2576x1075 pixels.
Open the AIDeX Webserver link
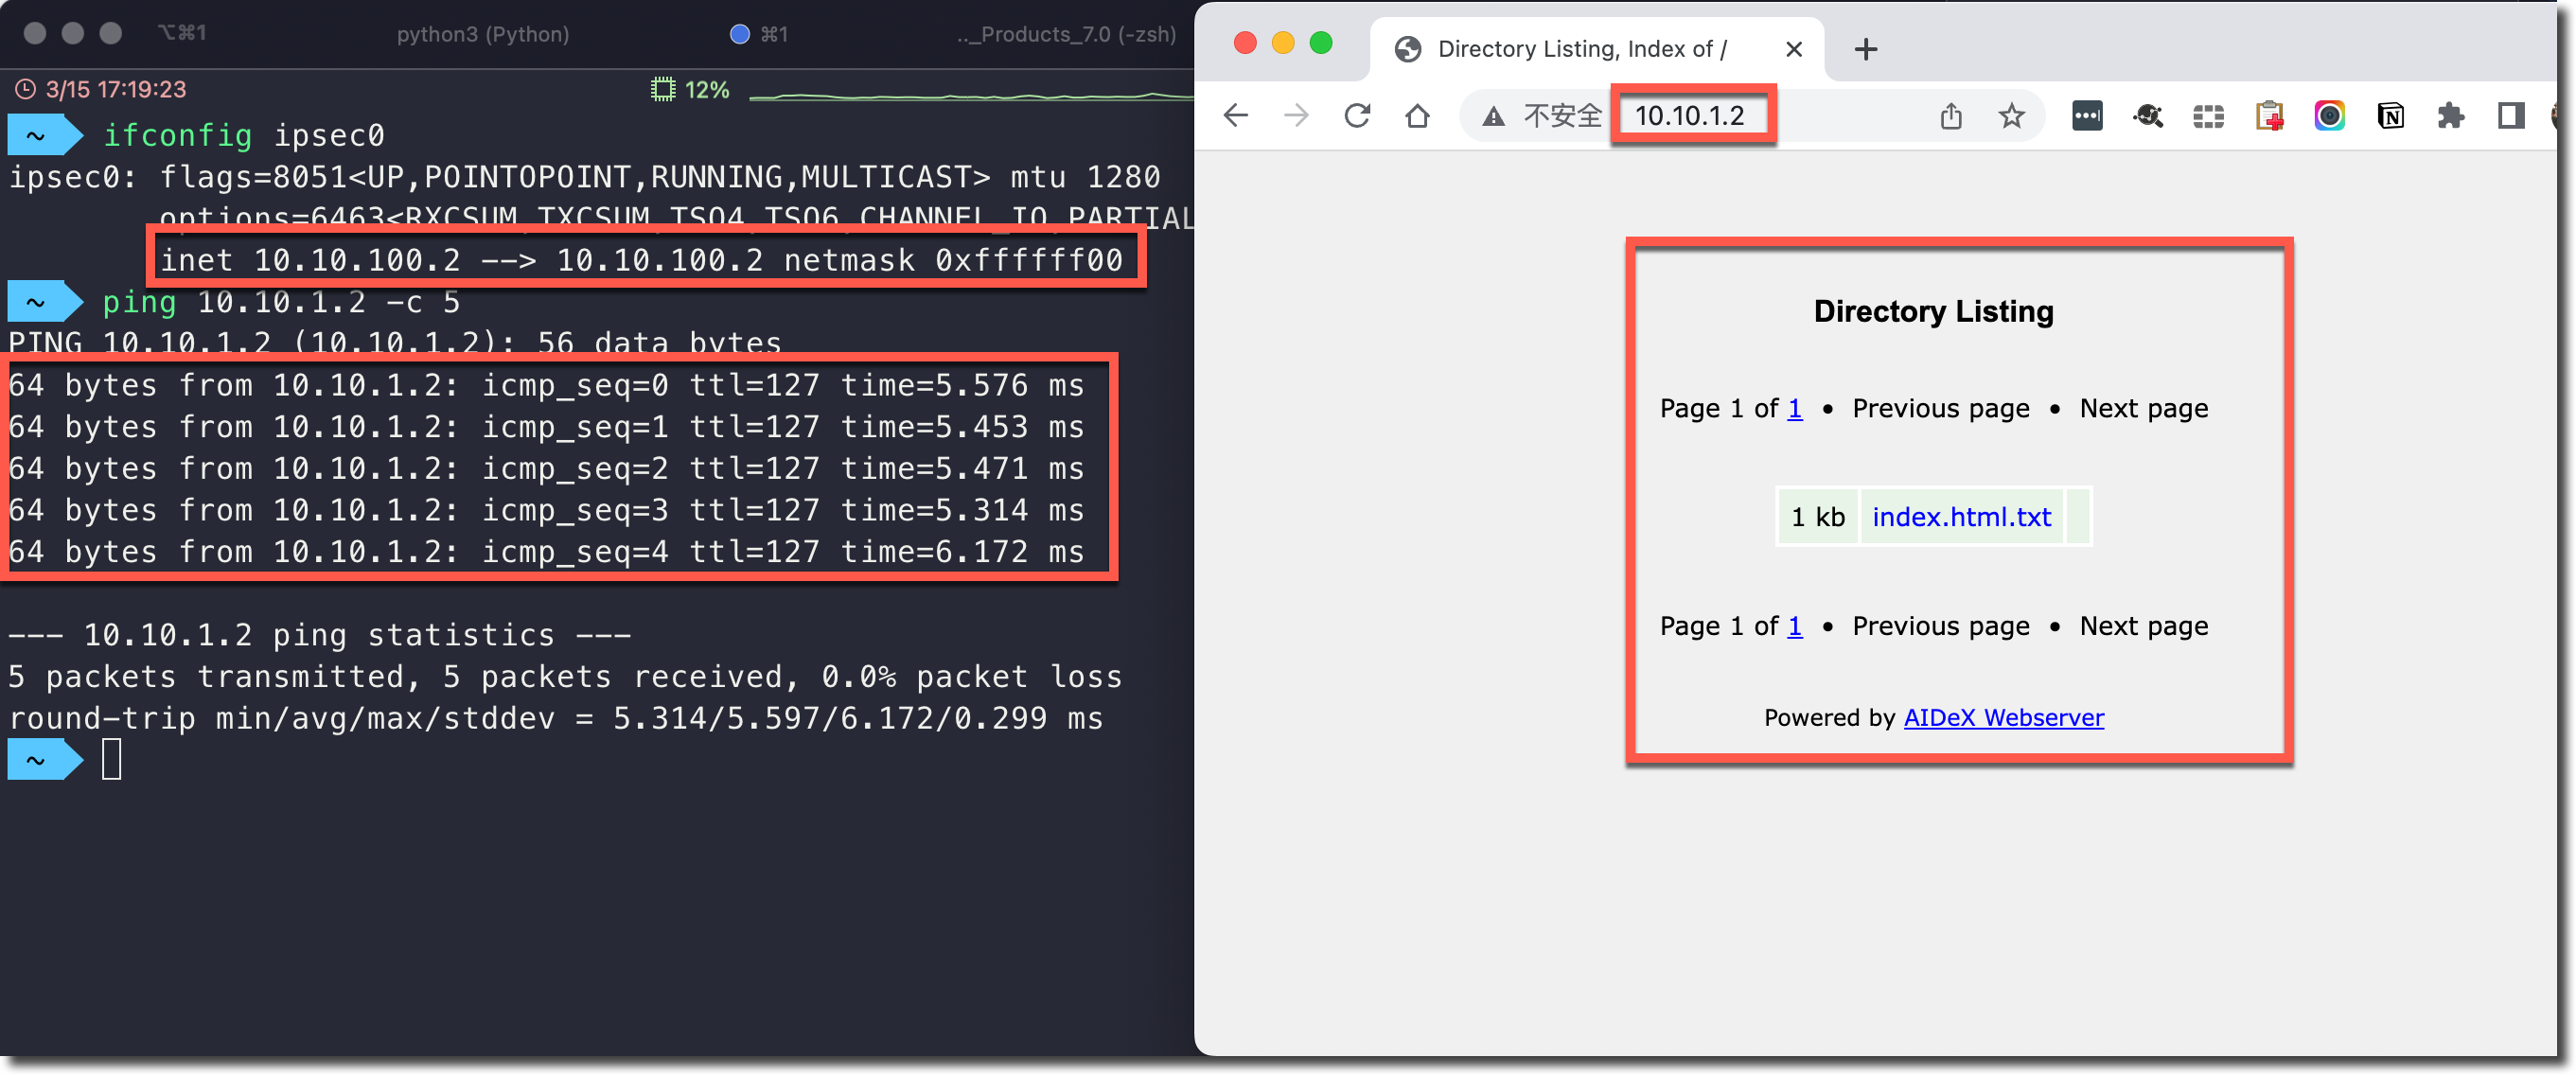(x=2003, y=717)
